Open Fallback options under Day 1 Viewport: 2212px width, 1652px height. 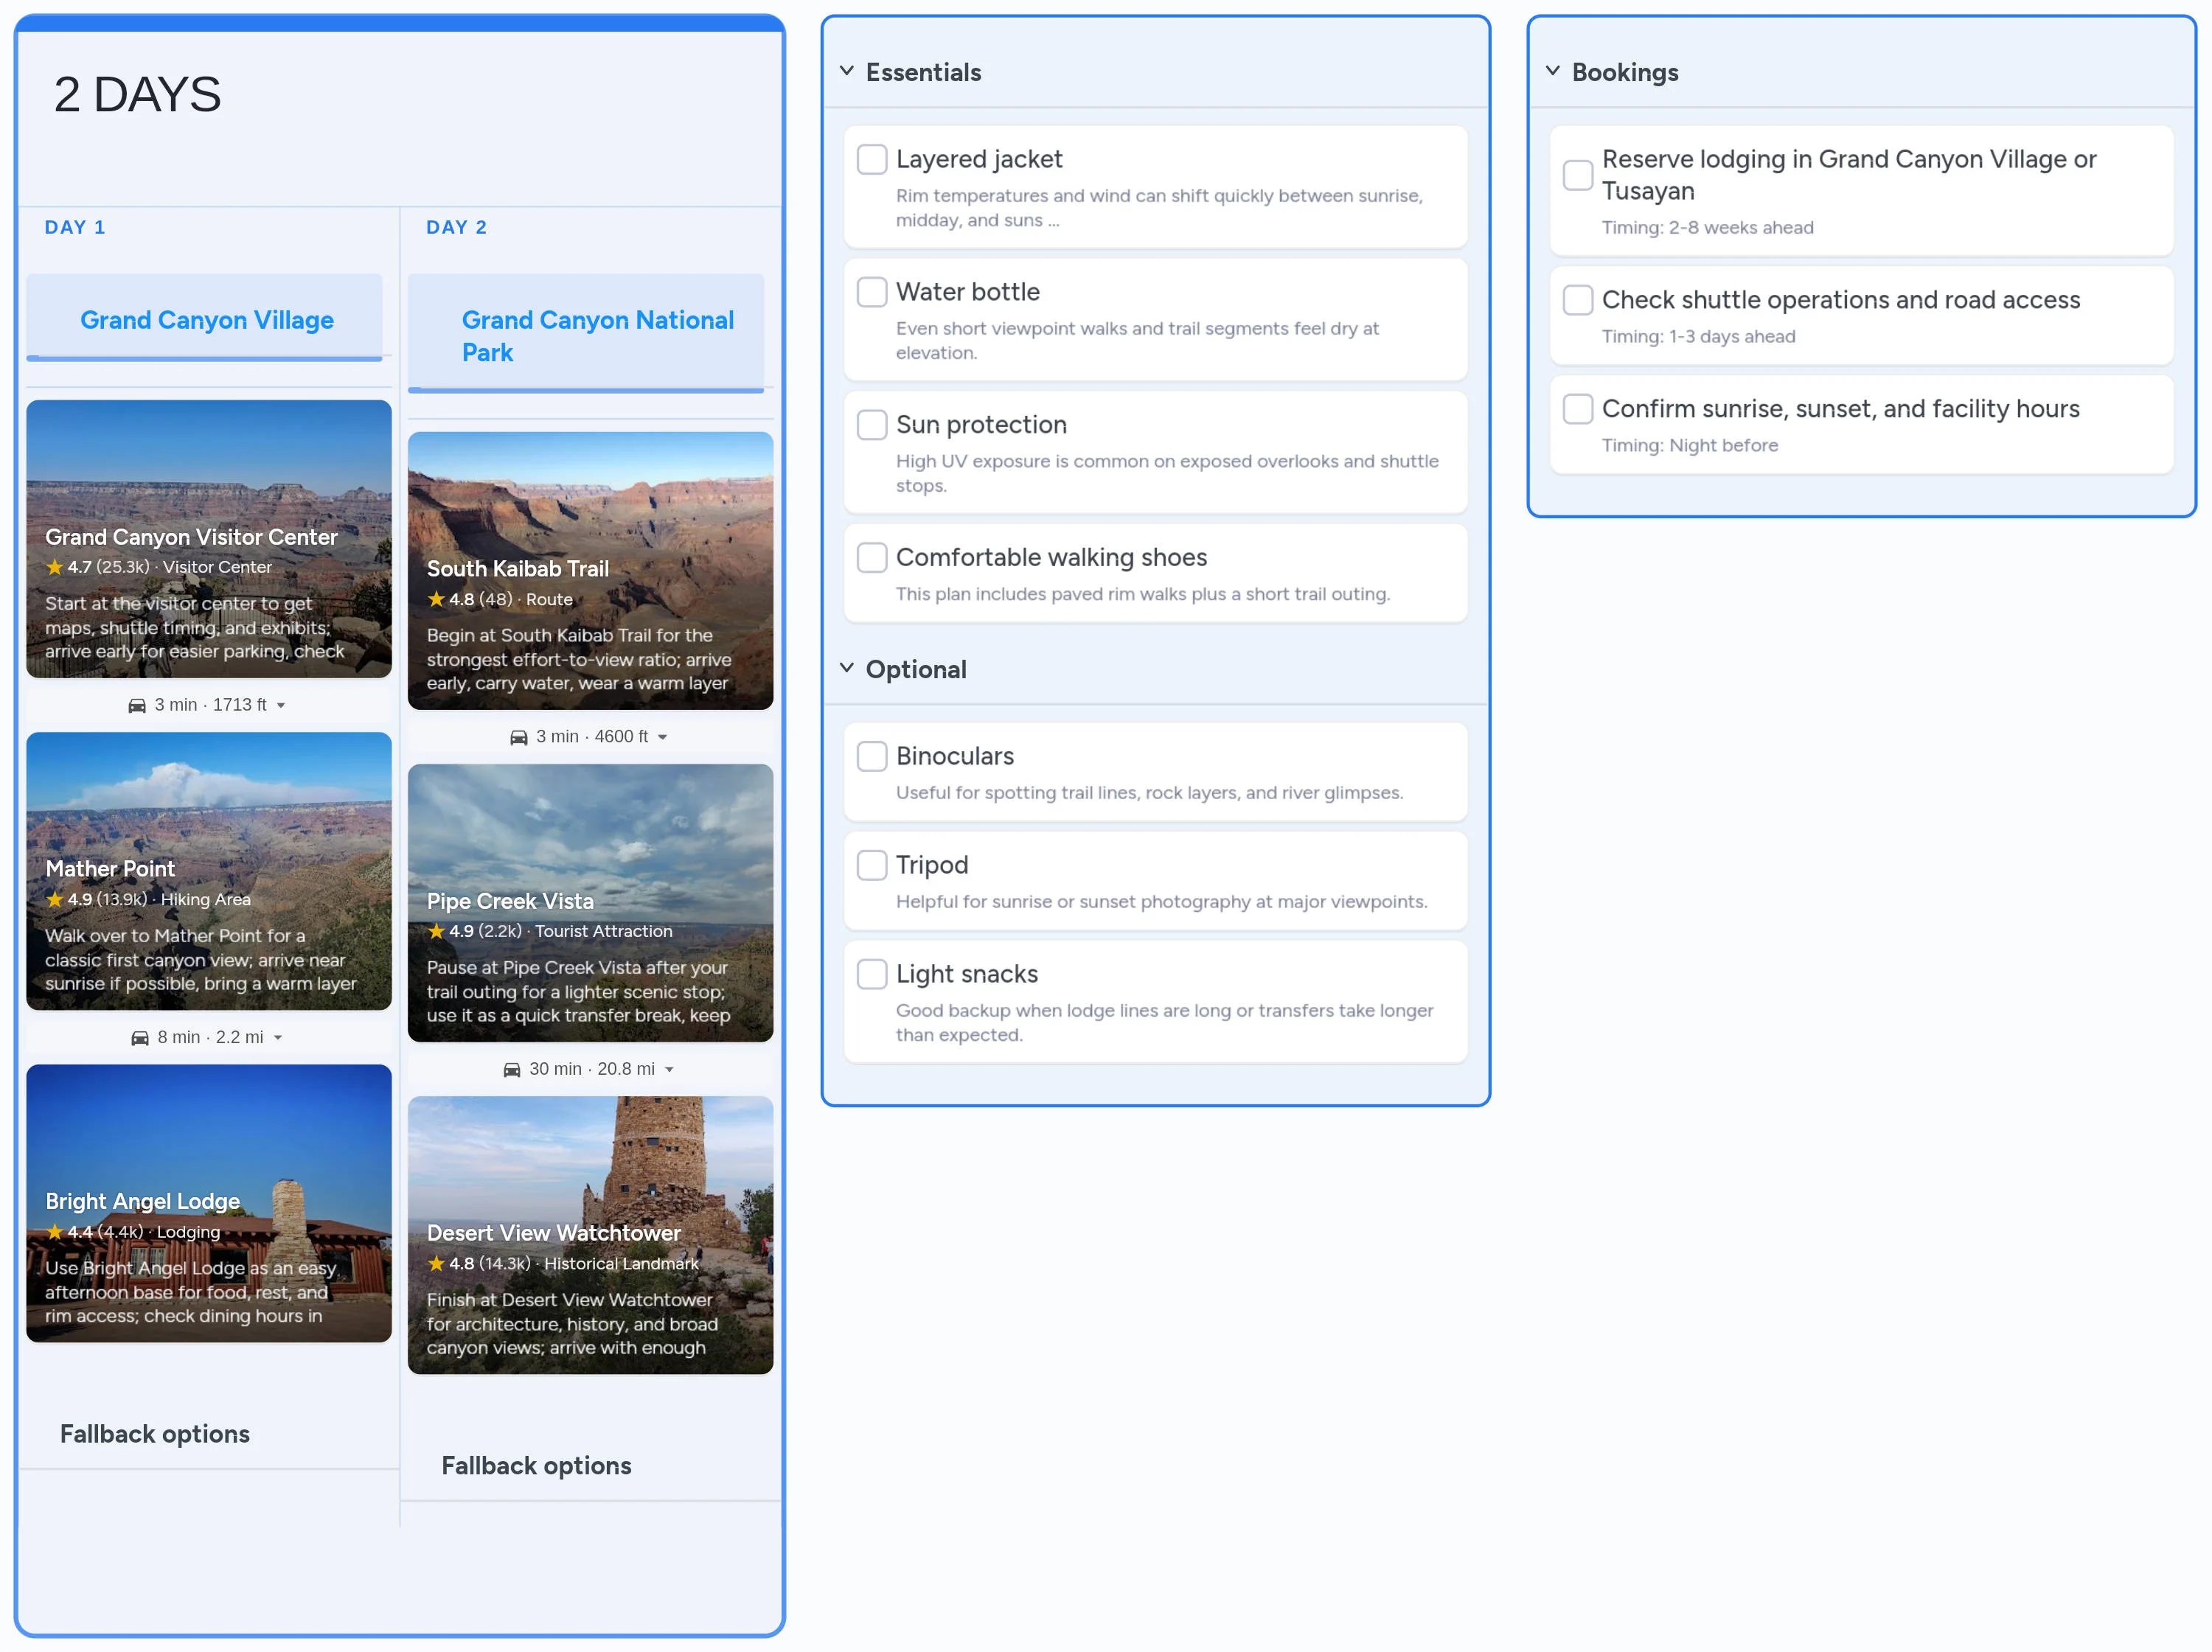pos(154,1433)
